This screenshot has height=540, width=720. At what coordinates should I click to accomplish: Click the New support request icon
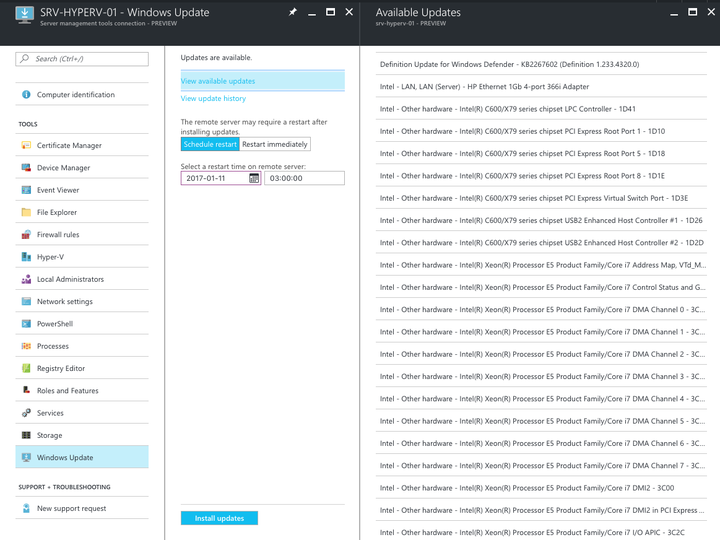[26, 508]
